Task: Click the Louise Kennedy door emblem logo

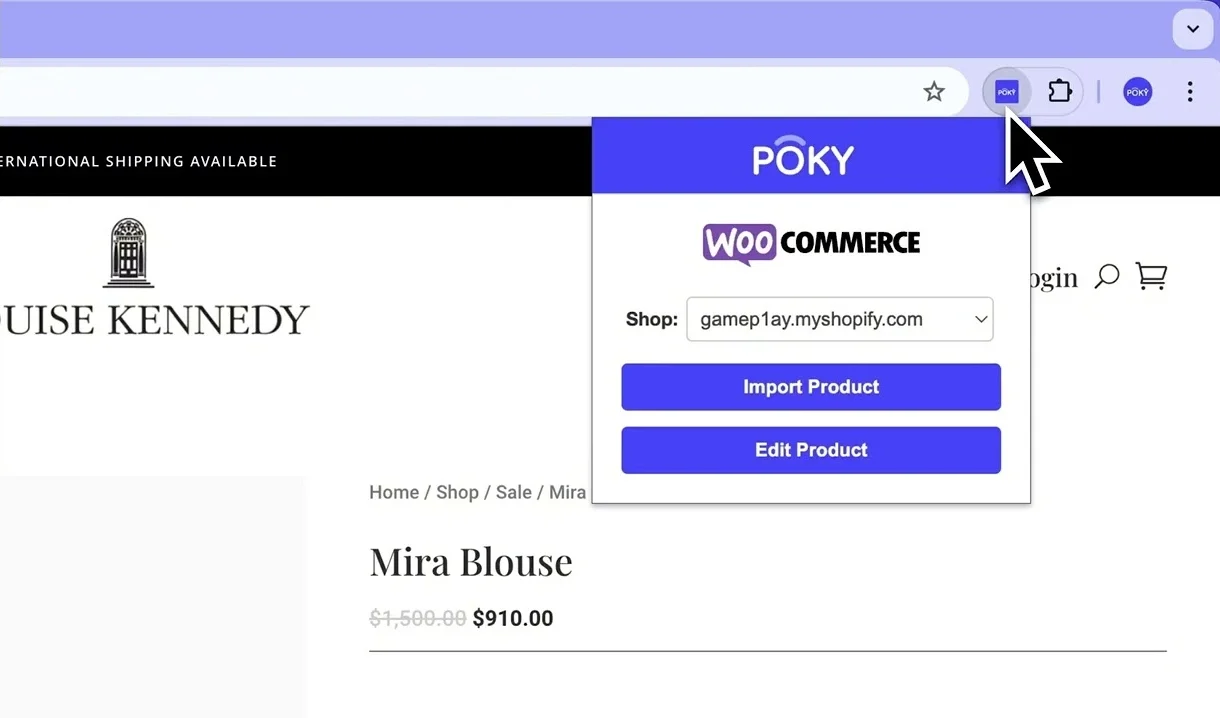Action: (x=127, y=253)
